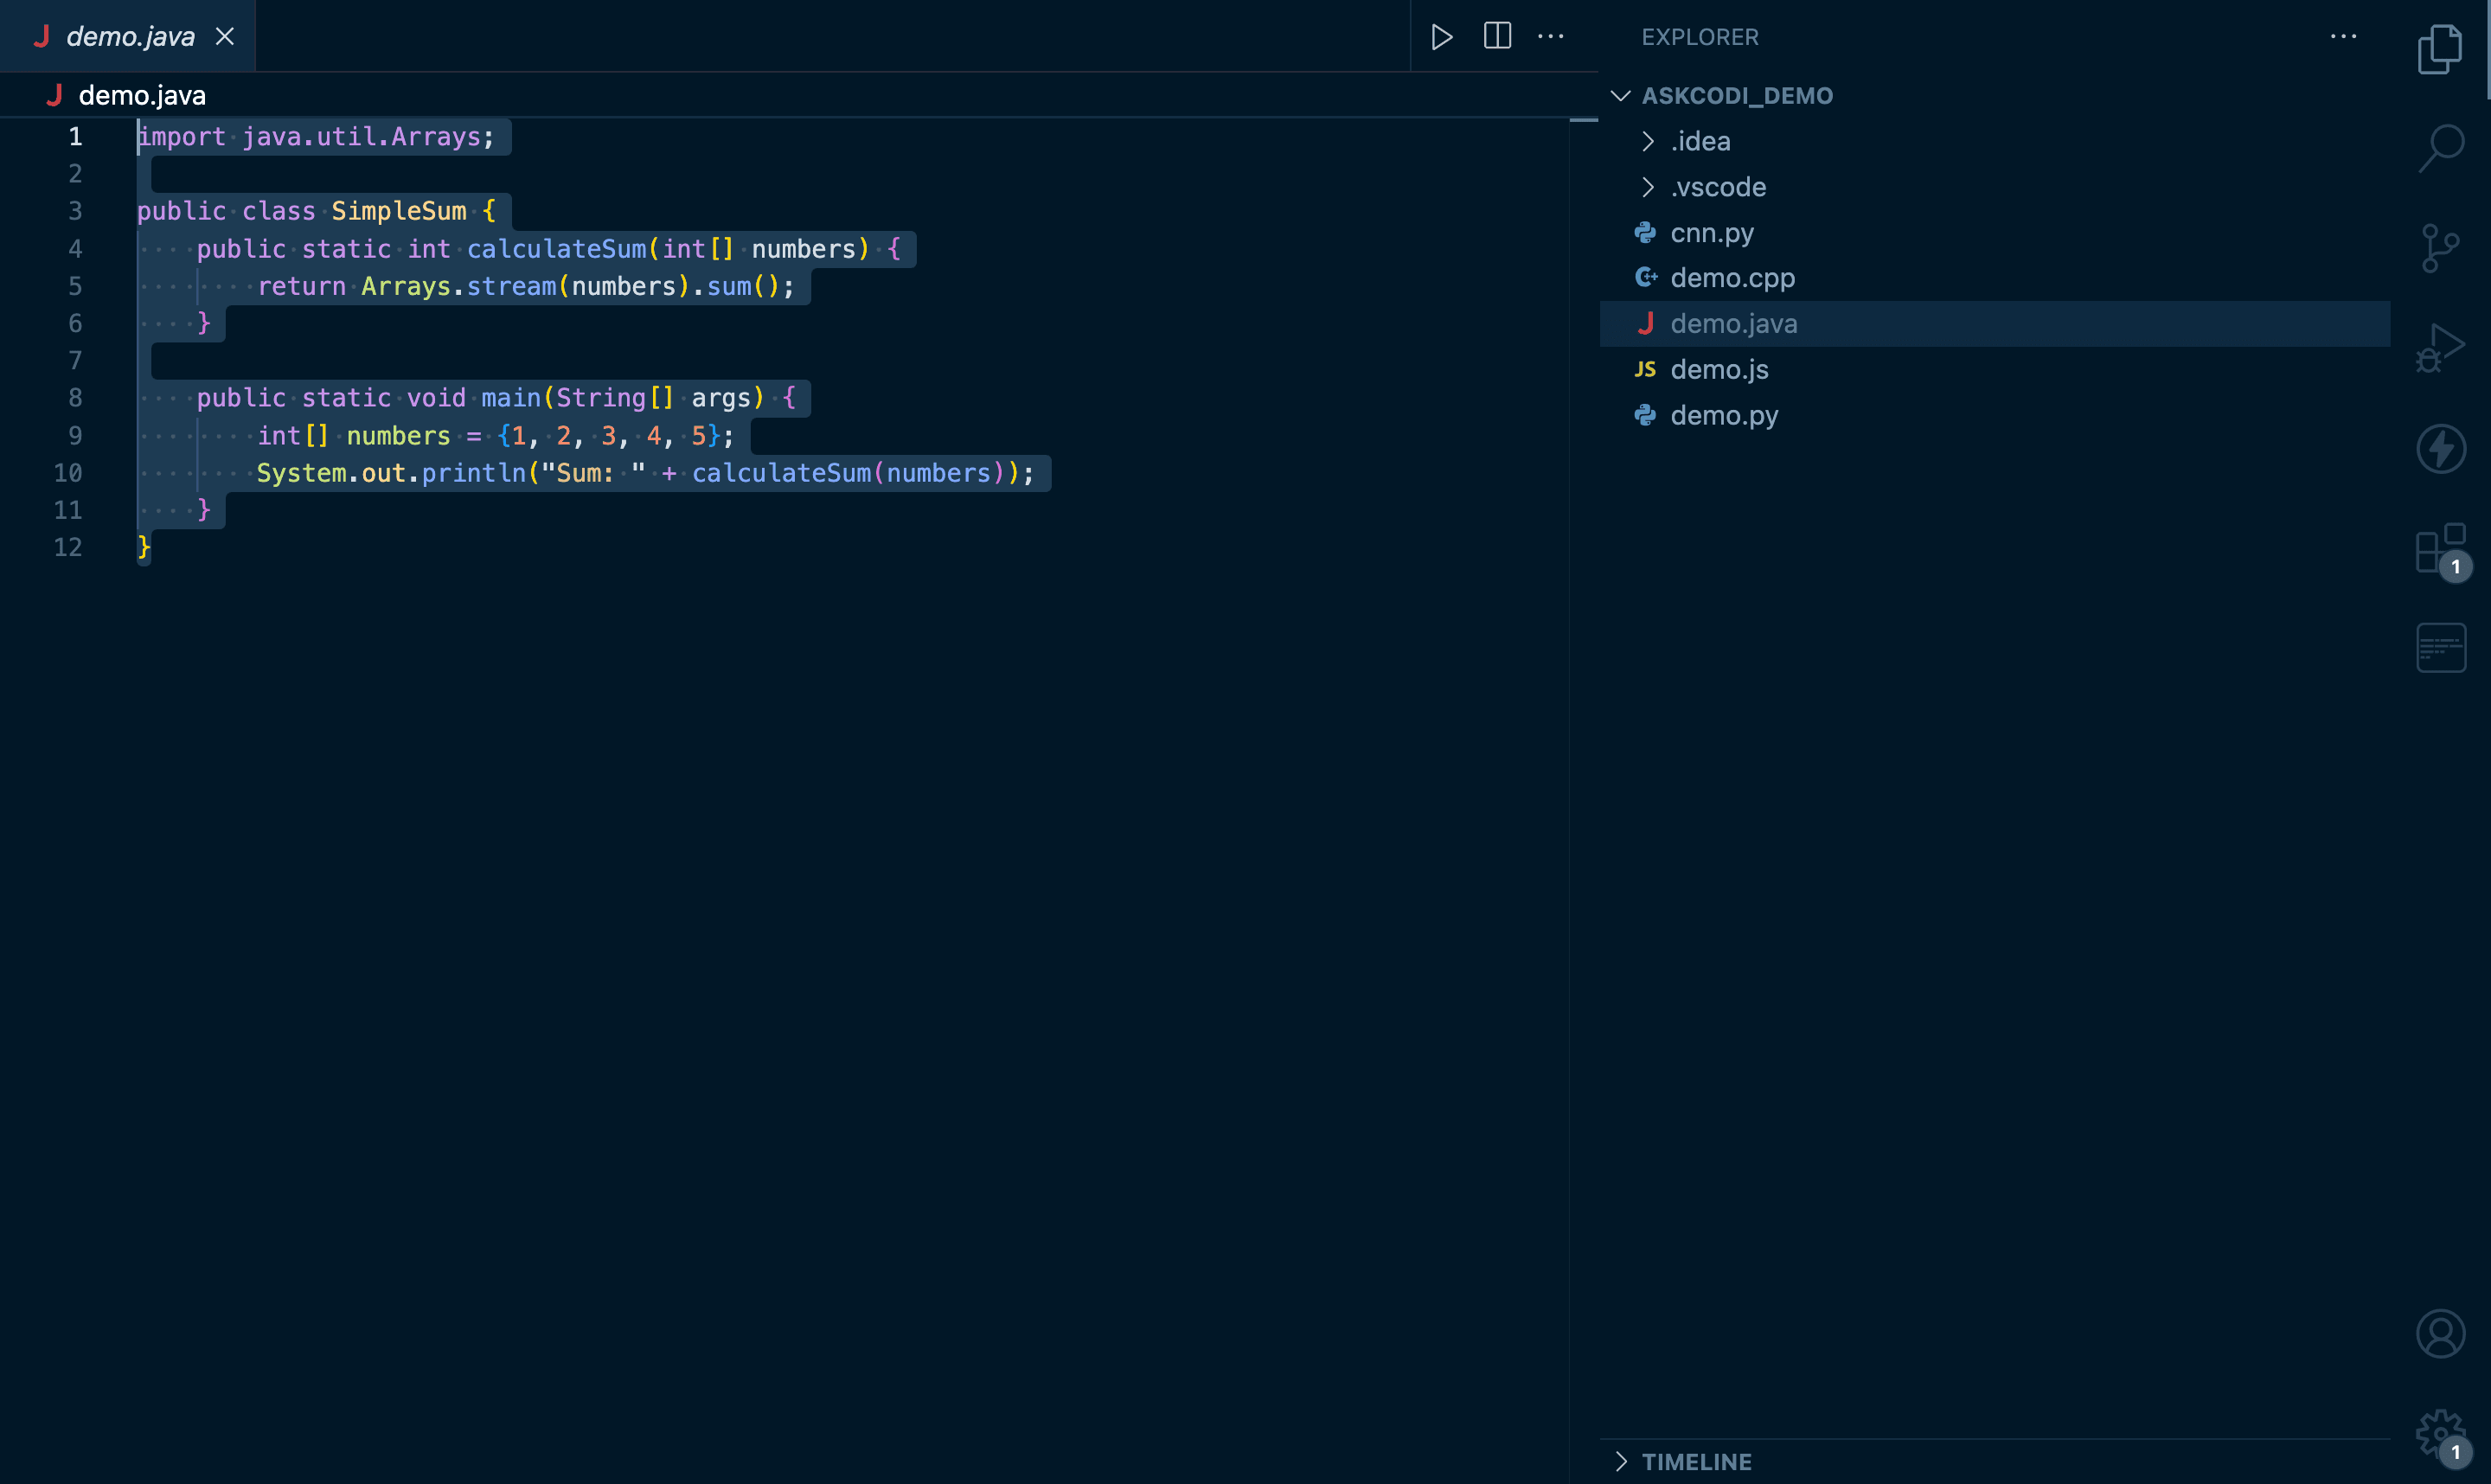Click 'main' method name on line 8
Screen dimensions: 2491x1484
511,397
